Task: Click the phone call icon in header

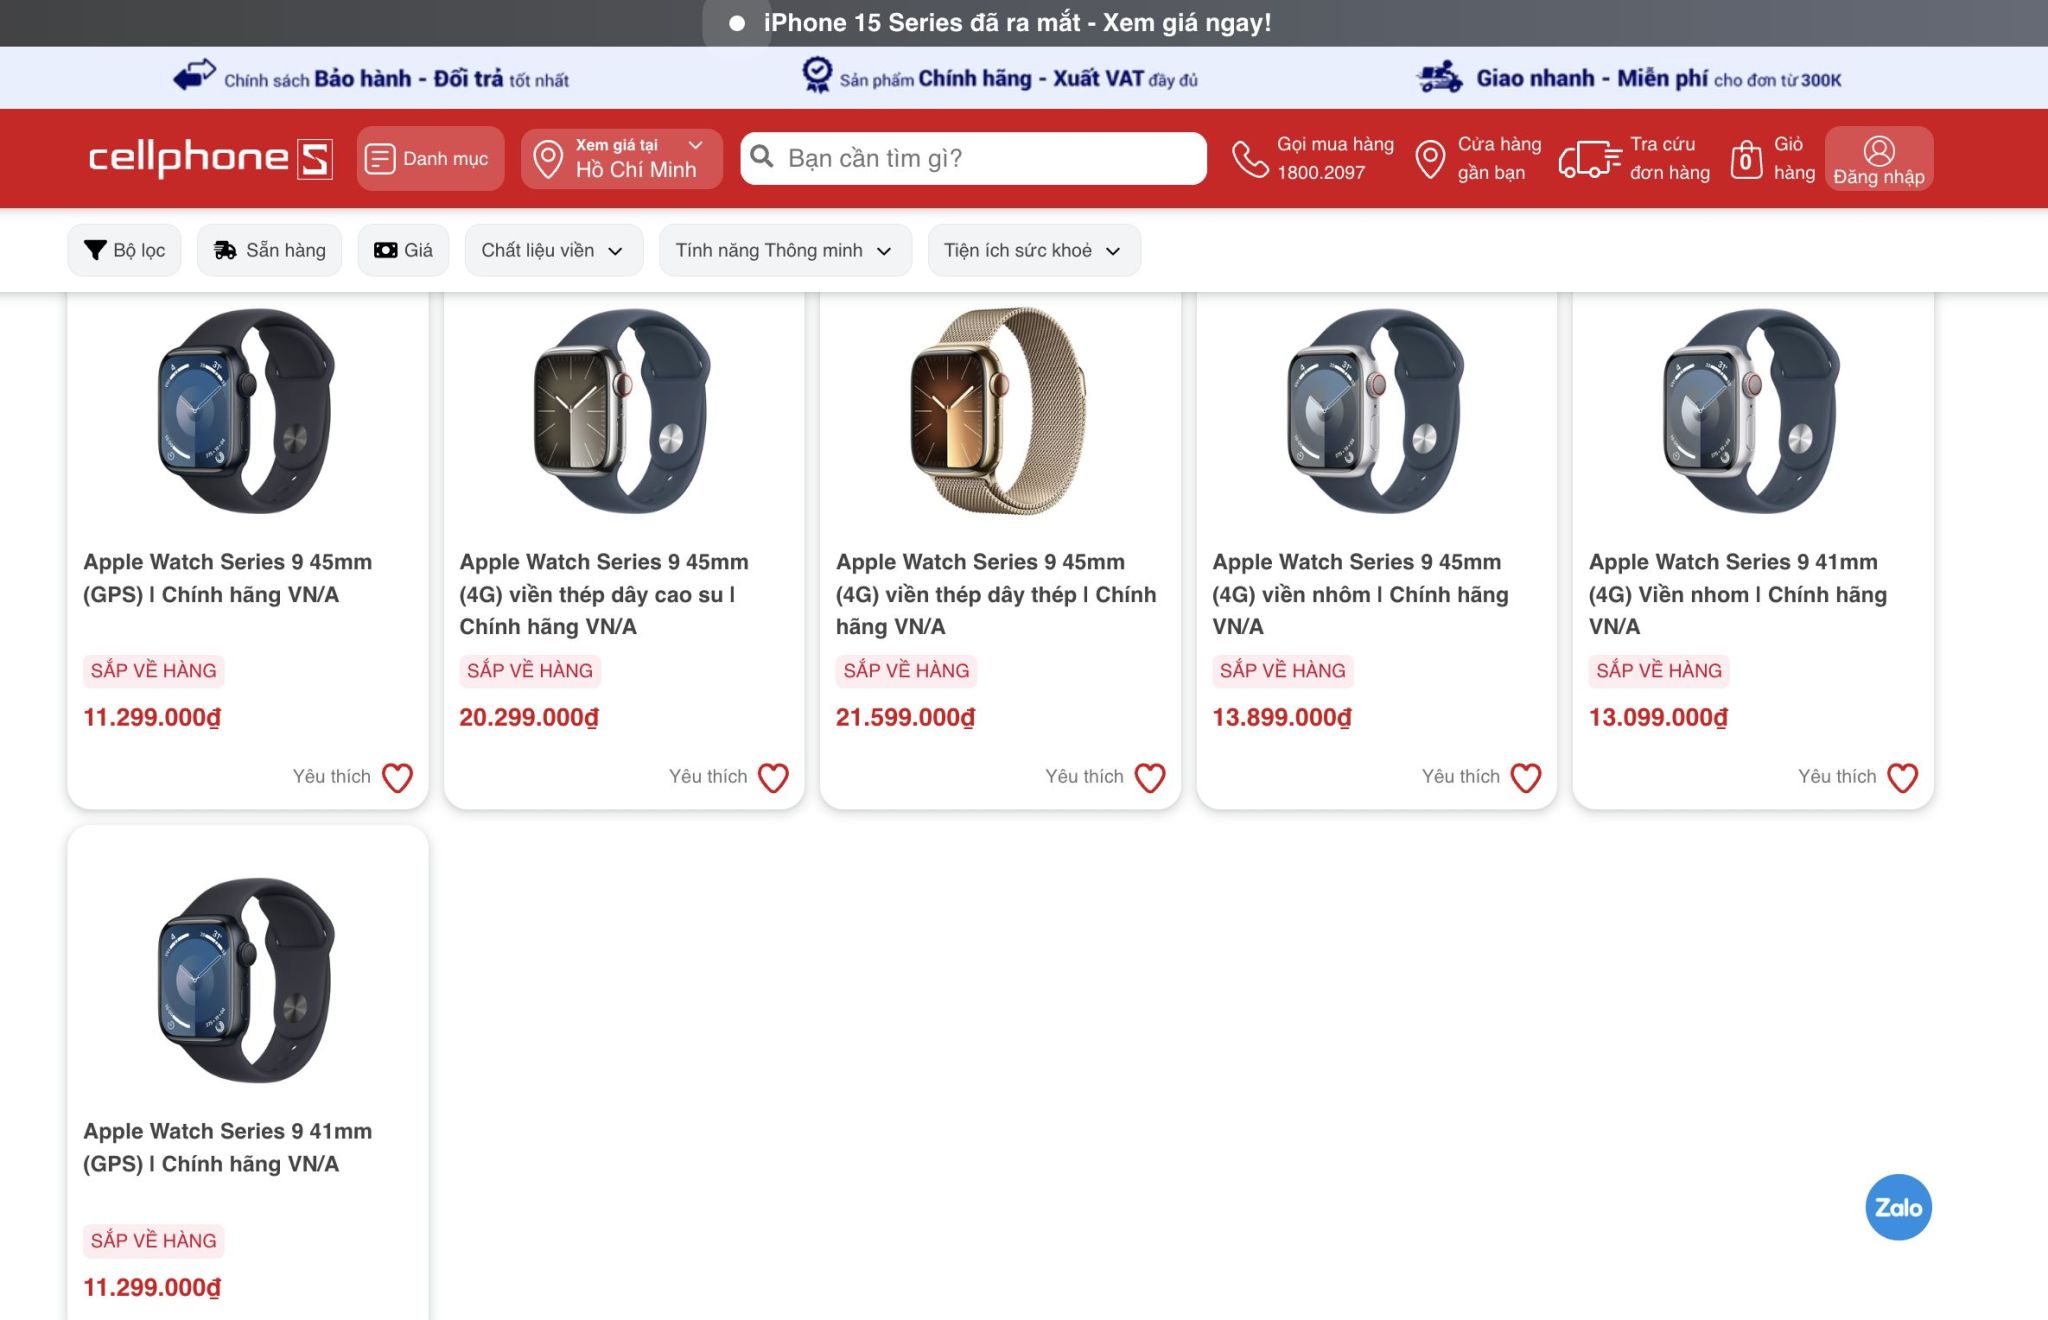Action: tap(1250, 159)
